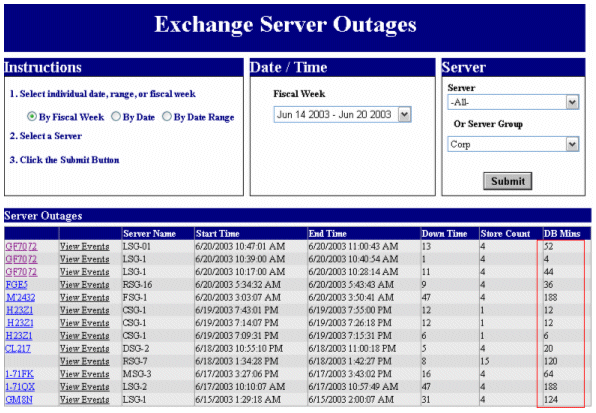This screenshot has height=413, width=596.
Task: Click the Server Name column header
Action: click(x=149, y=234)
